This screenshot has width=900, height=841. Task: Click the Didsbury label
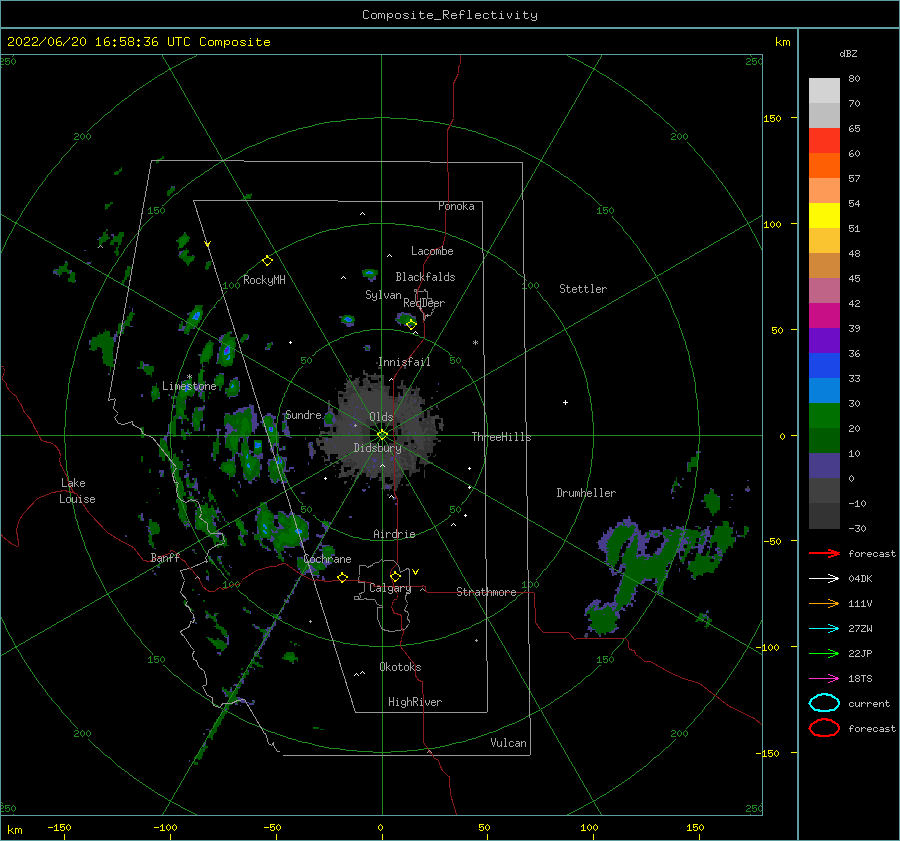coord(377,448)
